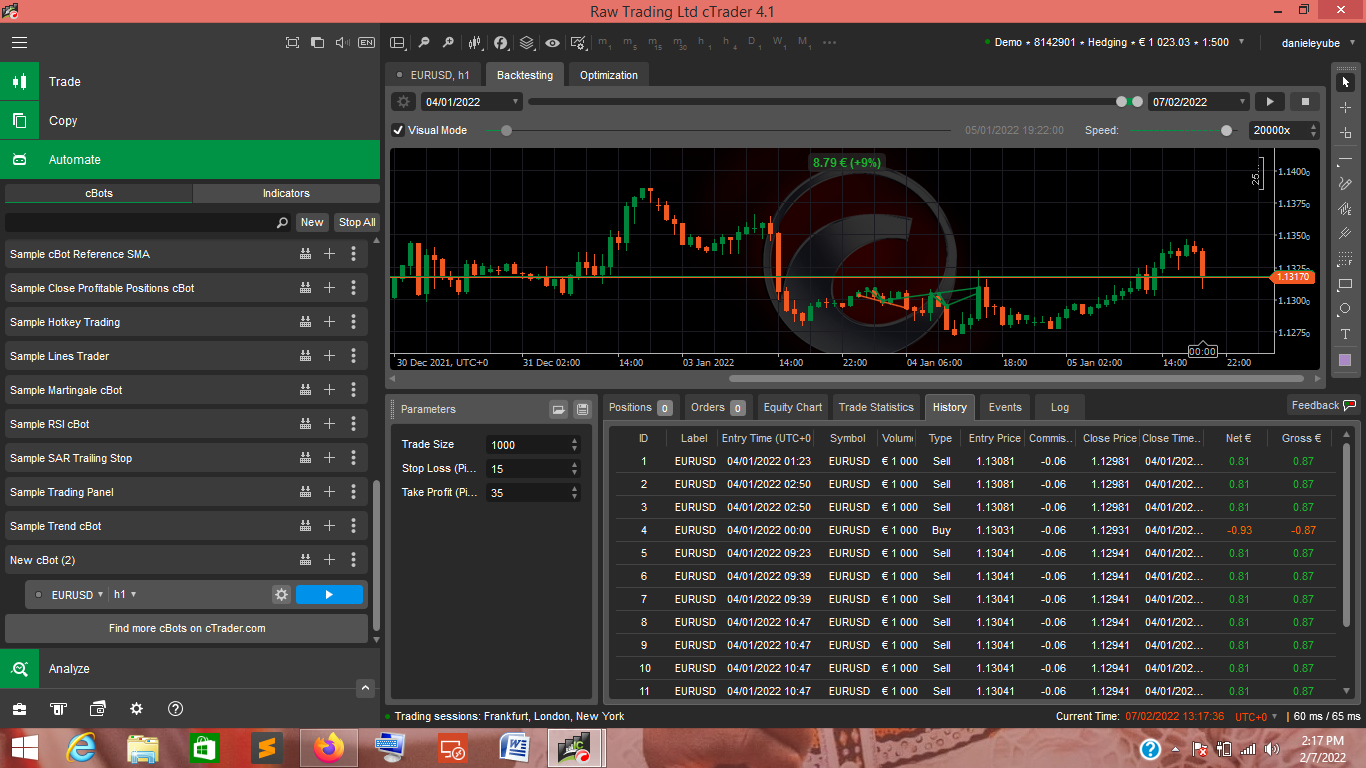Open the Events tab
1366x768 pixels.
tap(1005, 407)
